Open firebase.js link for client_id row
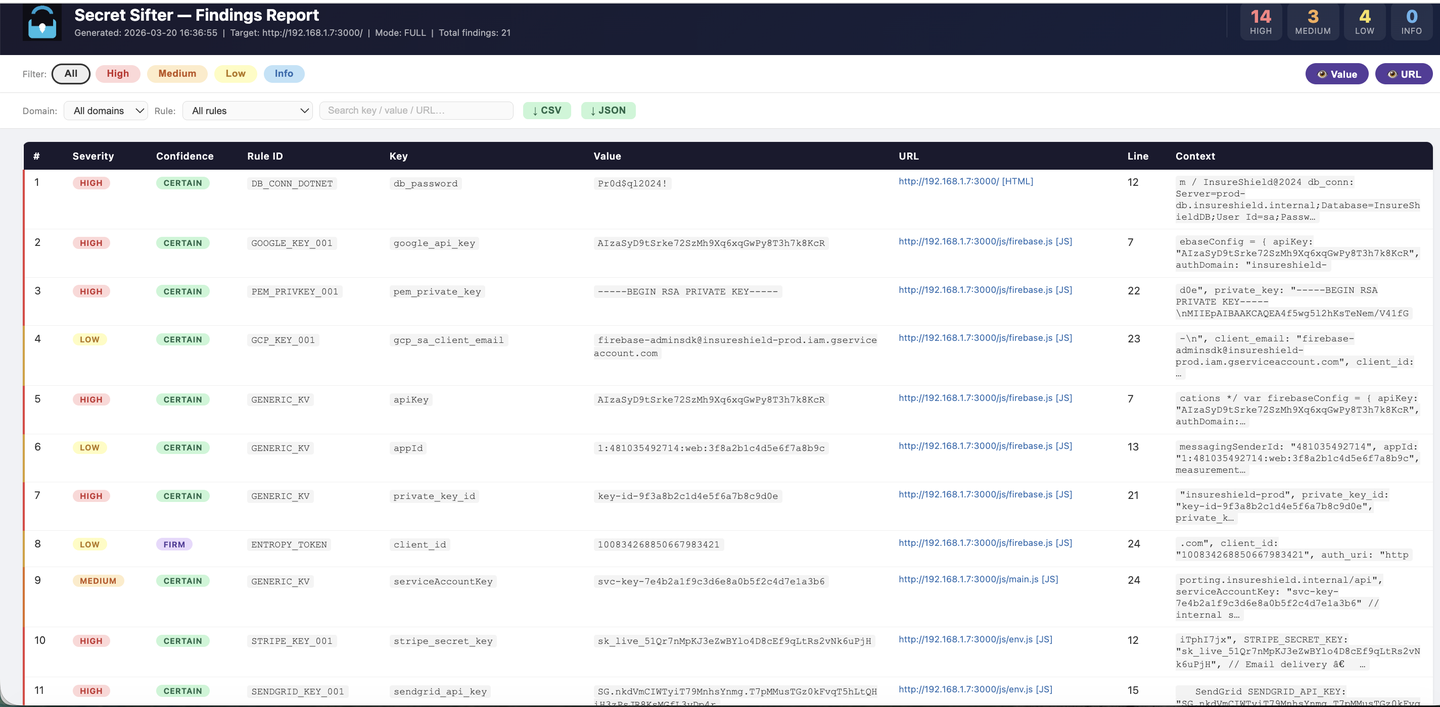The image size is (1440, 707). pos(985,543)
